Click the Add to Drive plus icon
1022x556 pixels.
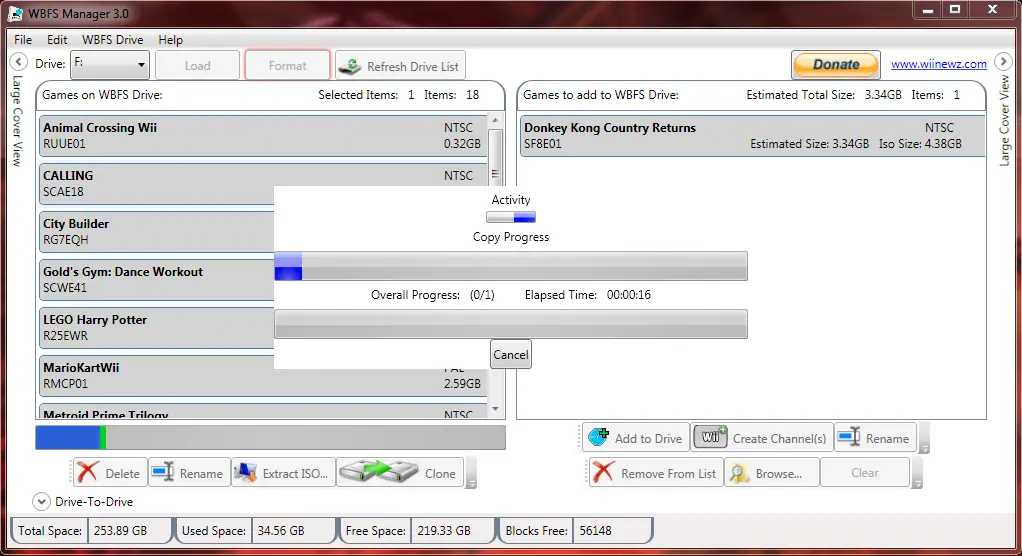(x=598, y=437)
